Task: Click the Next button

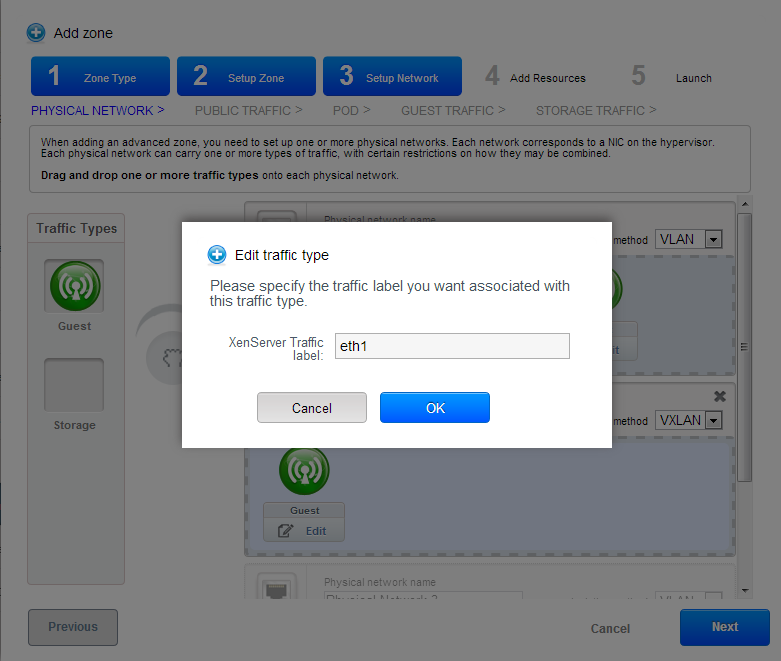Action: [x=725, y=627]
